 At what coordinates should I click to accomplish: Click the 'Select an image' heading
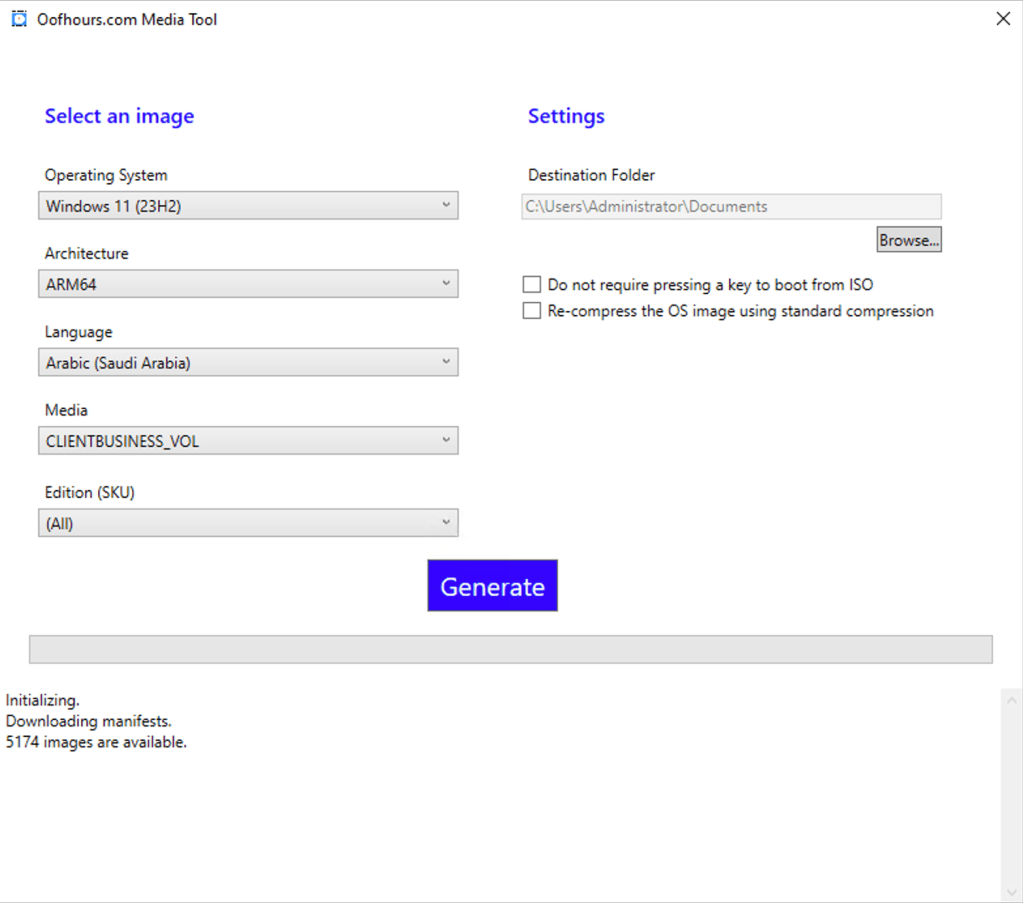[119, 116]
